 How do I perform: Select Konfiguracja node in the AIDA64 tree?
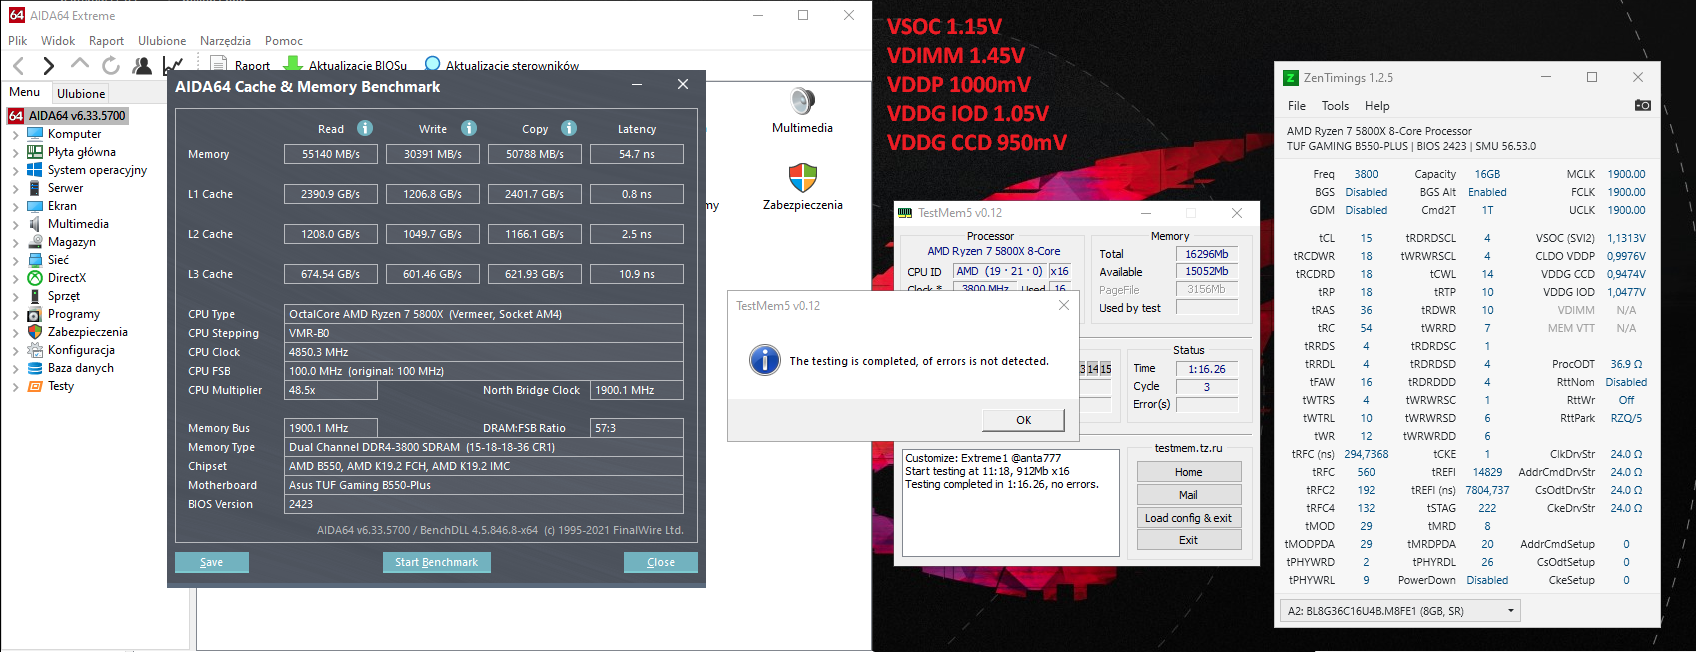pos(81,350)
